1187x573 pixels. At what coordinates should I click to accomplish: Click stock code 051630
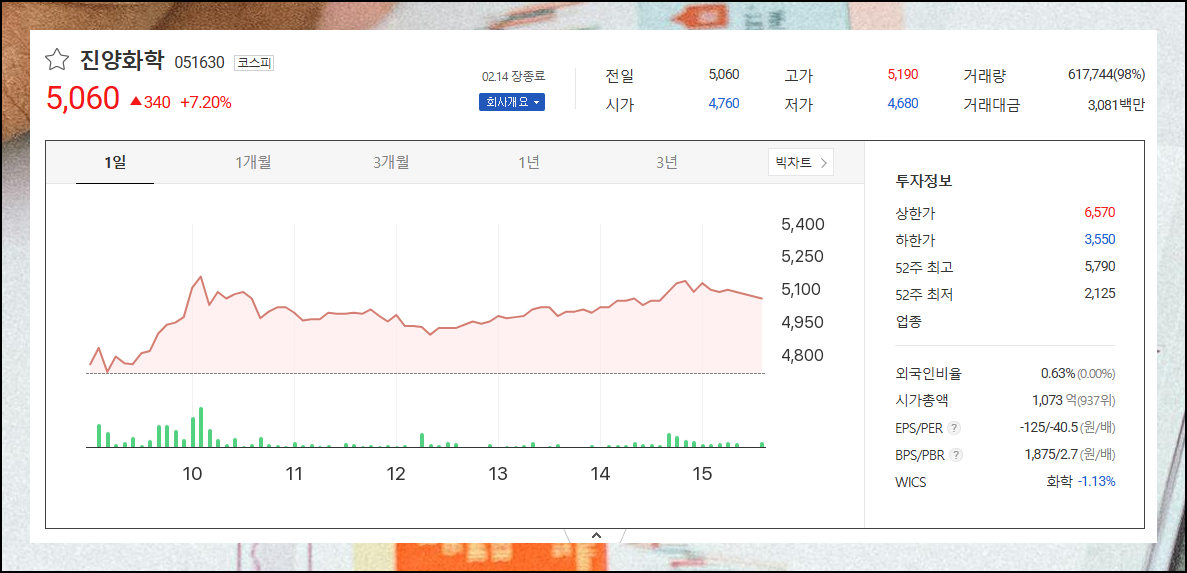[x=199, y=63]
